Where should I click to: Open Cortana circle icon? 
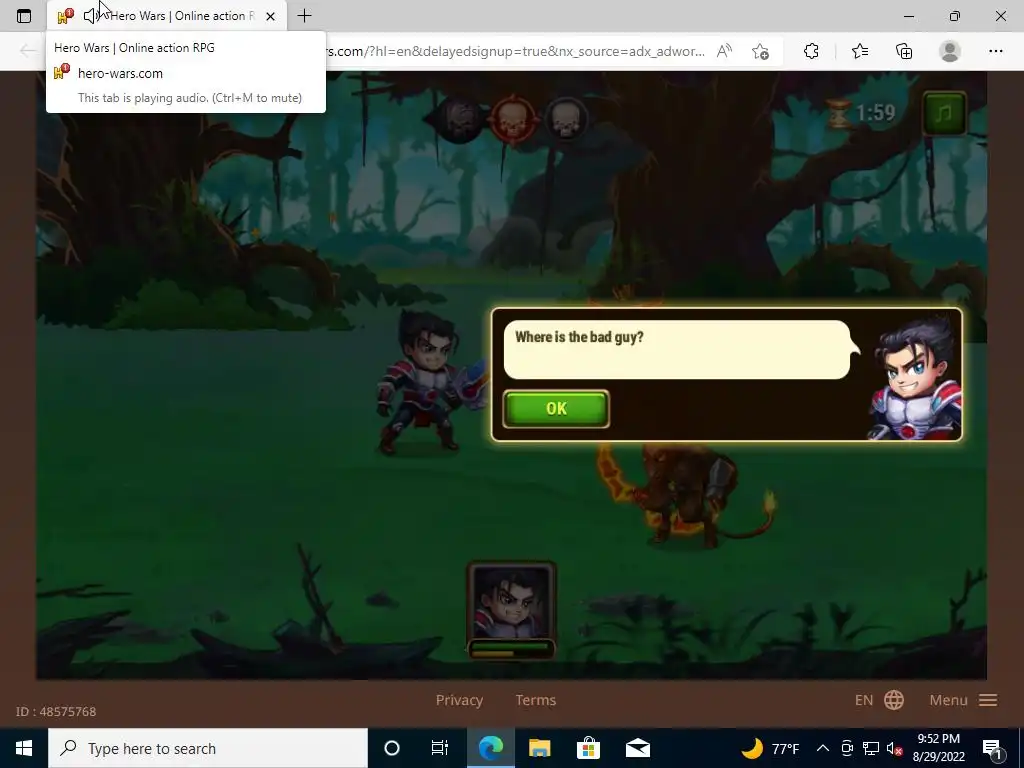coord(392,748)
